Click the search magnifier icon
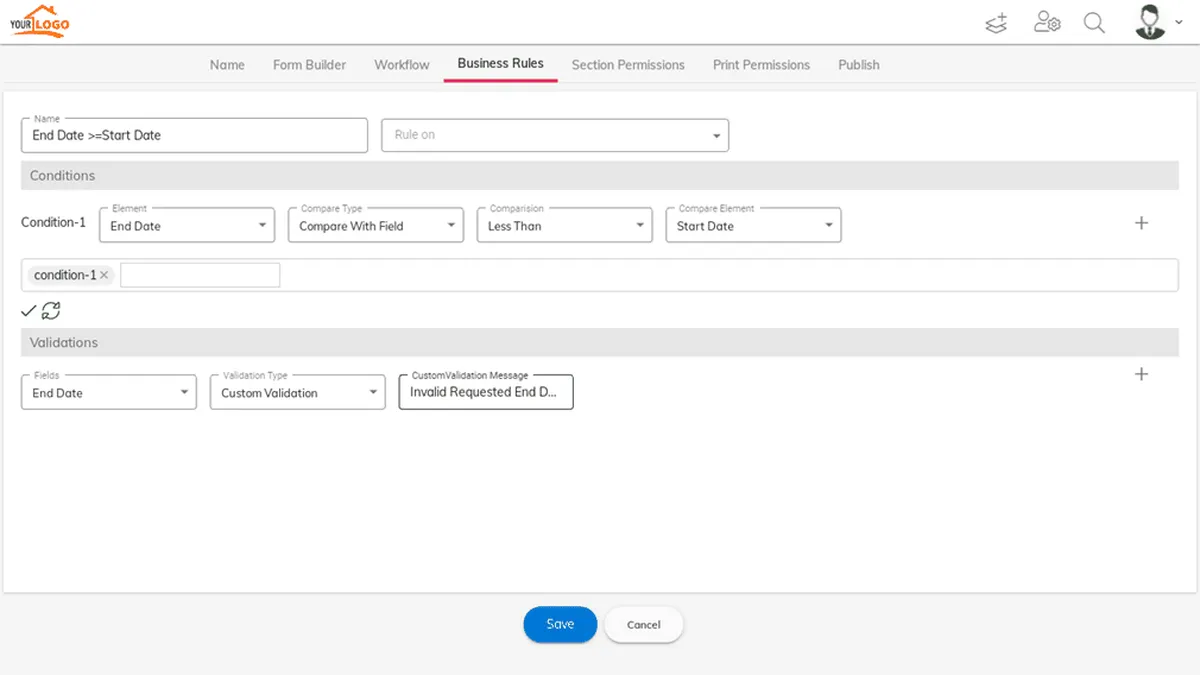The width and height of the screenshot is (1200, 675). click(1095, 22)
